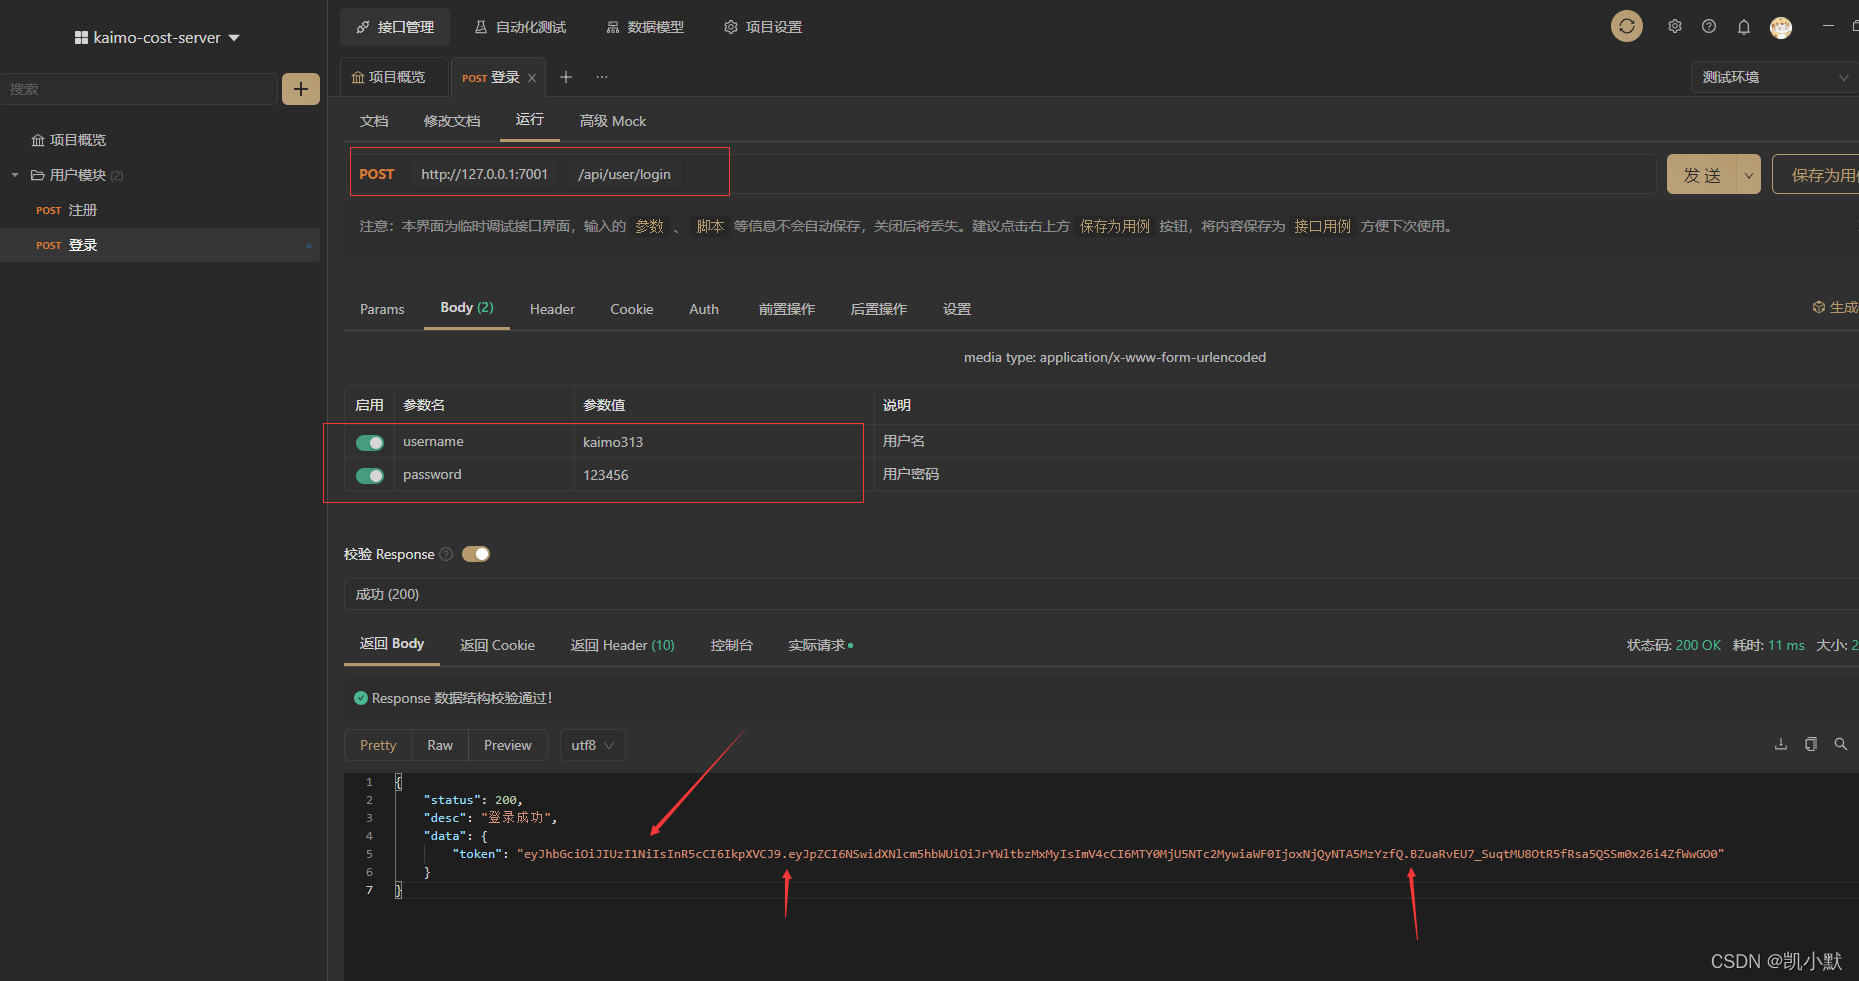The height and width of the screenshot is (981, 1859).
Task: Switch to the 自动化测试 module
Action: [520, 27]
